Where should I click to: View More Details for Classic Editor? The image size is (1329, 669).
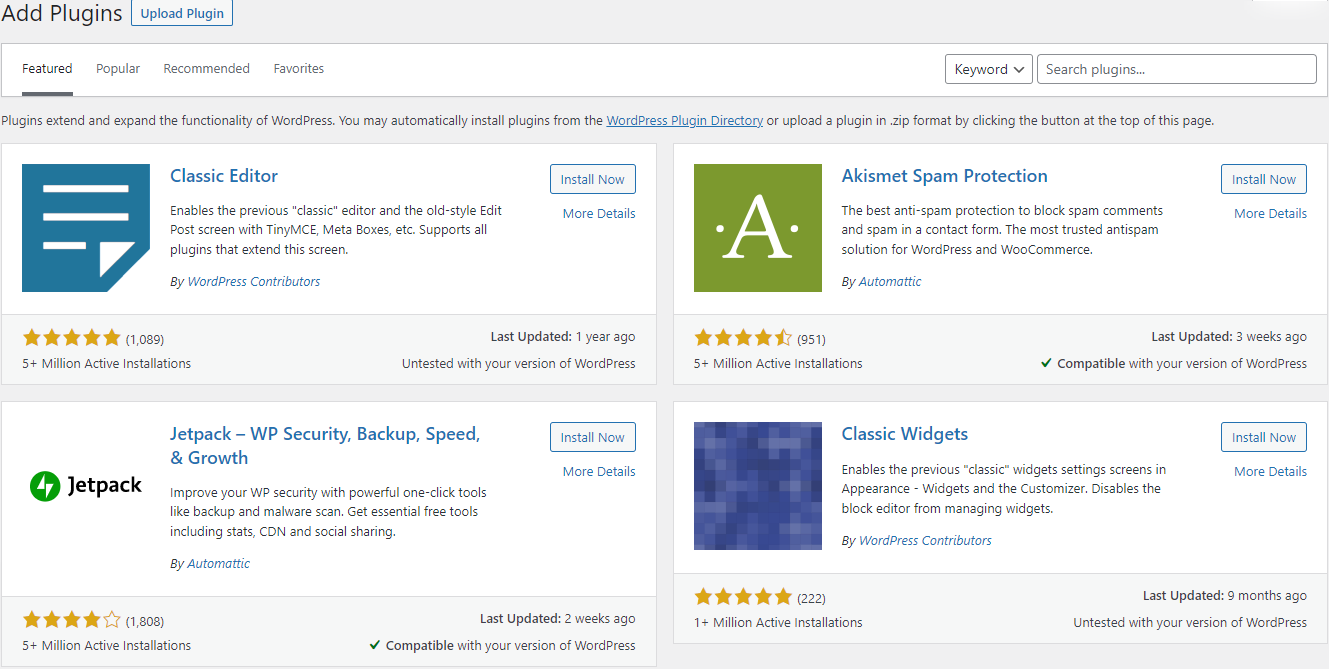tap(599, 213)
